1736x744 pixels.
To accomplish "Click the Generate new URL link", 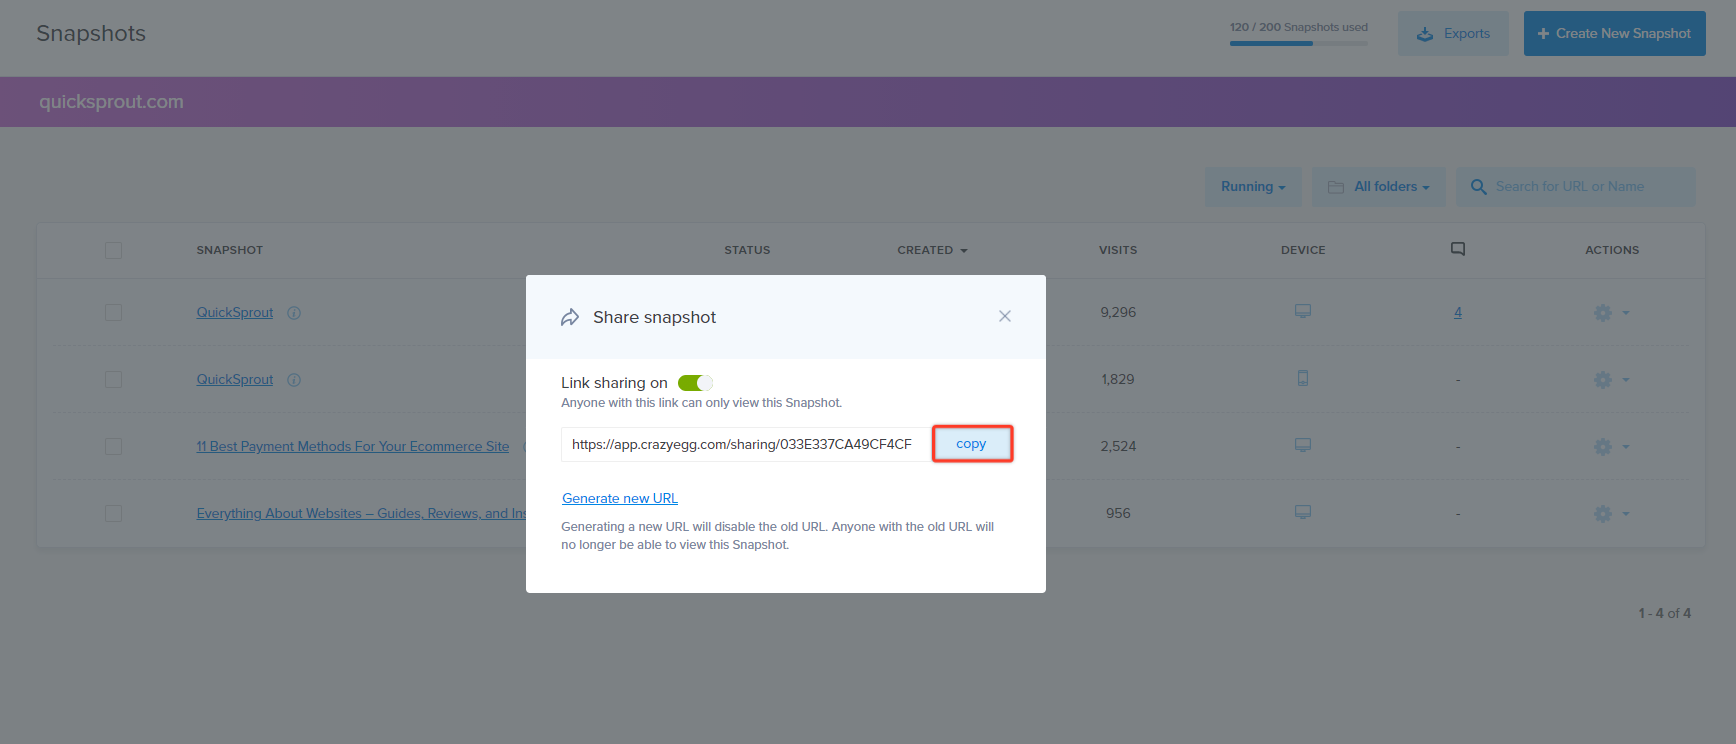I will (620, 498).
